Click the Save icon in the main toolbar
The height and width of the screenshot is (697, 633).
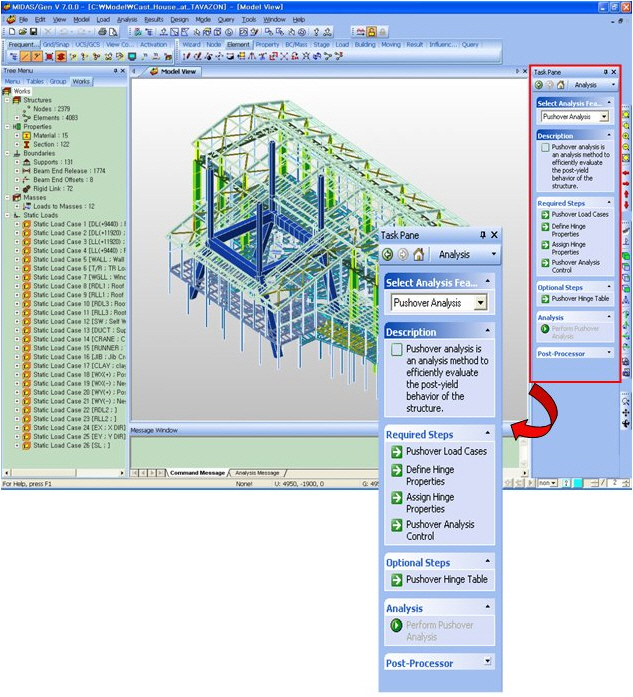point(32,32)
